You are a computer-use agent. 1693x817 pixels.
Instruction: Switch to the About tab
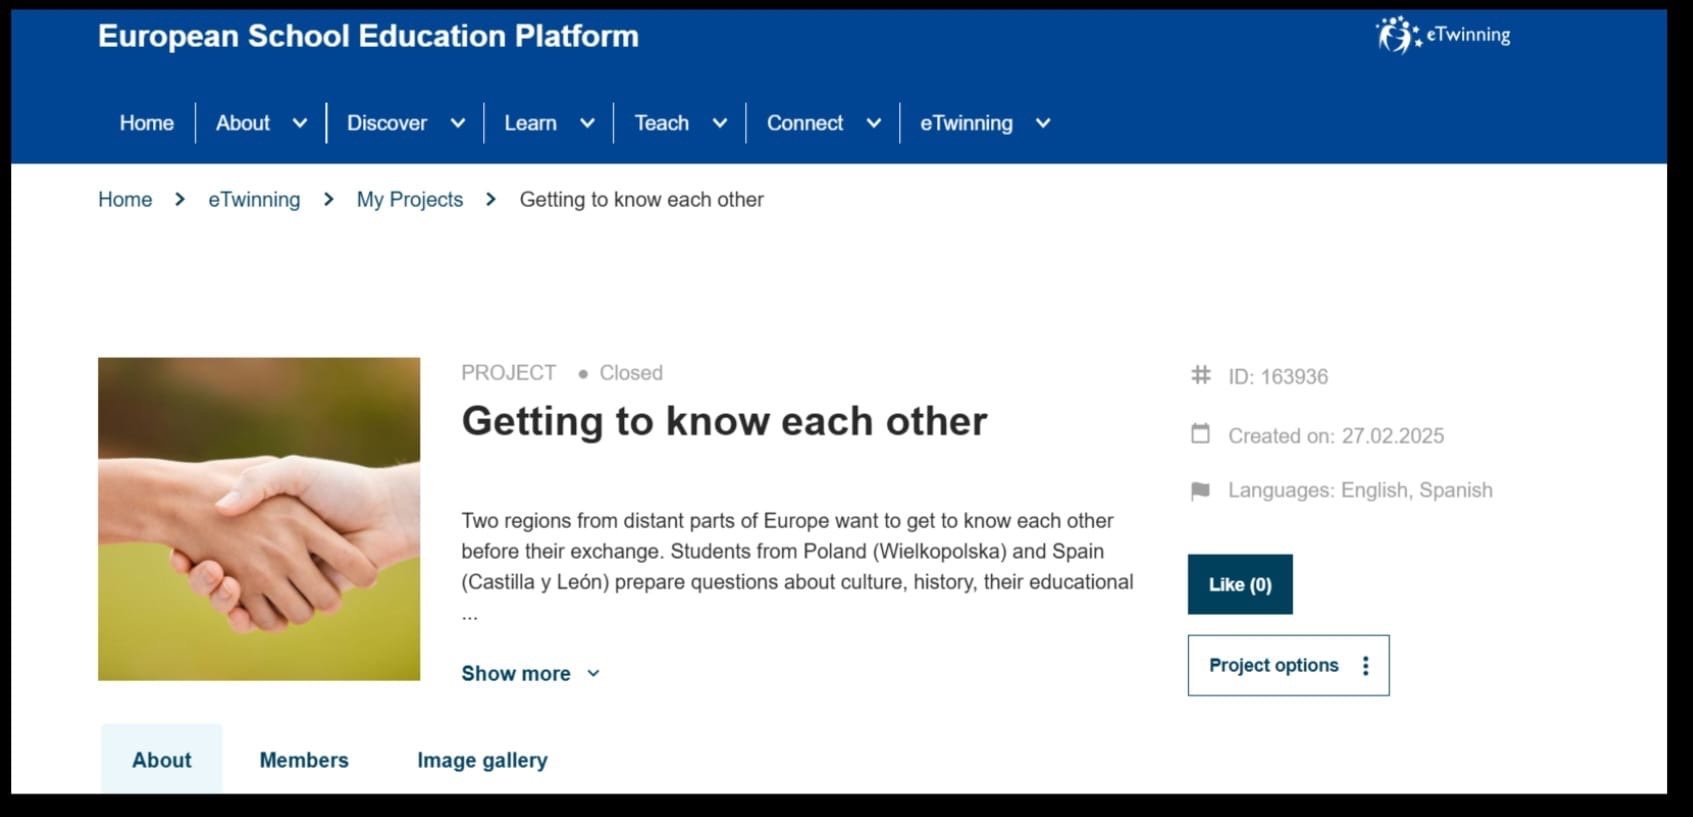coord(162,759)
